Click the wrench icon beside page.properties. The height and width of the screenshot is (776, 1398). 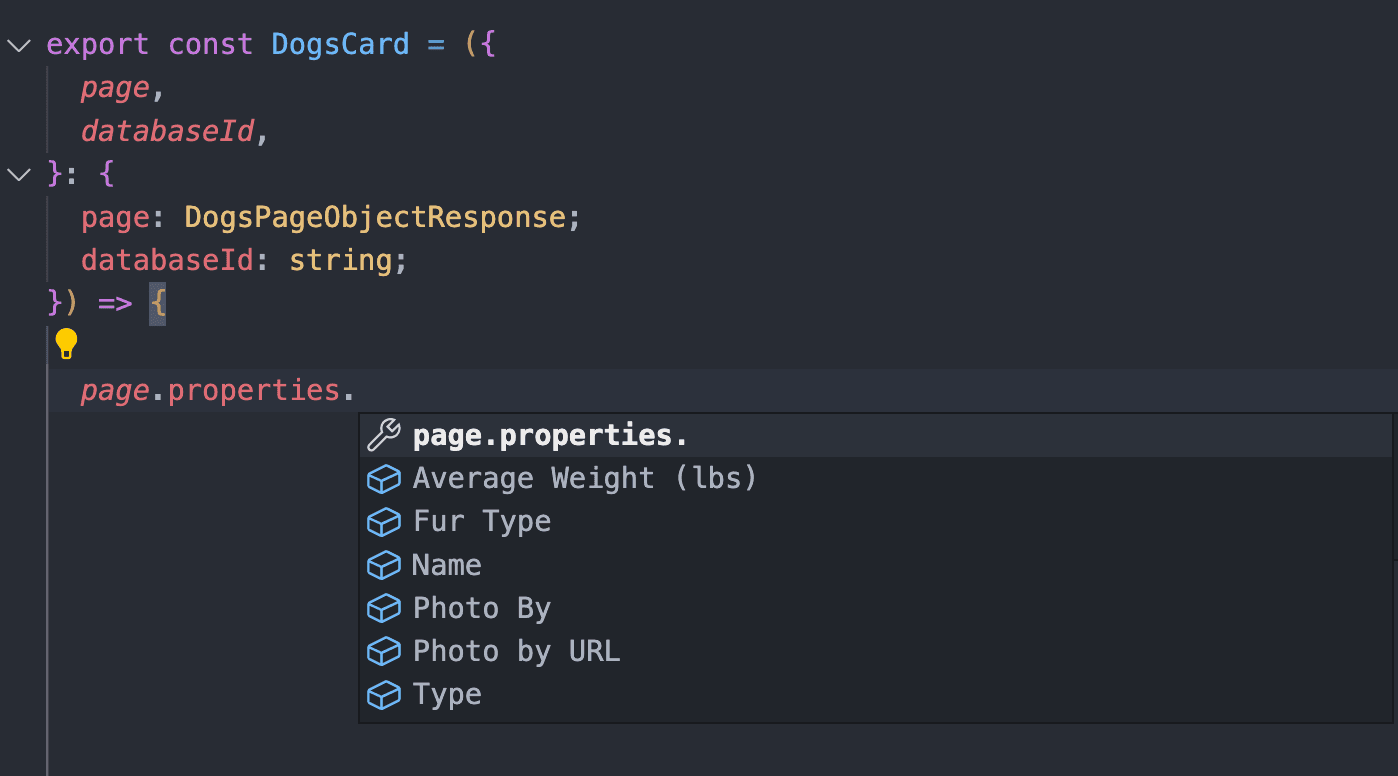pos(384,436)
